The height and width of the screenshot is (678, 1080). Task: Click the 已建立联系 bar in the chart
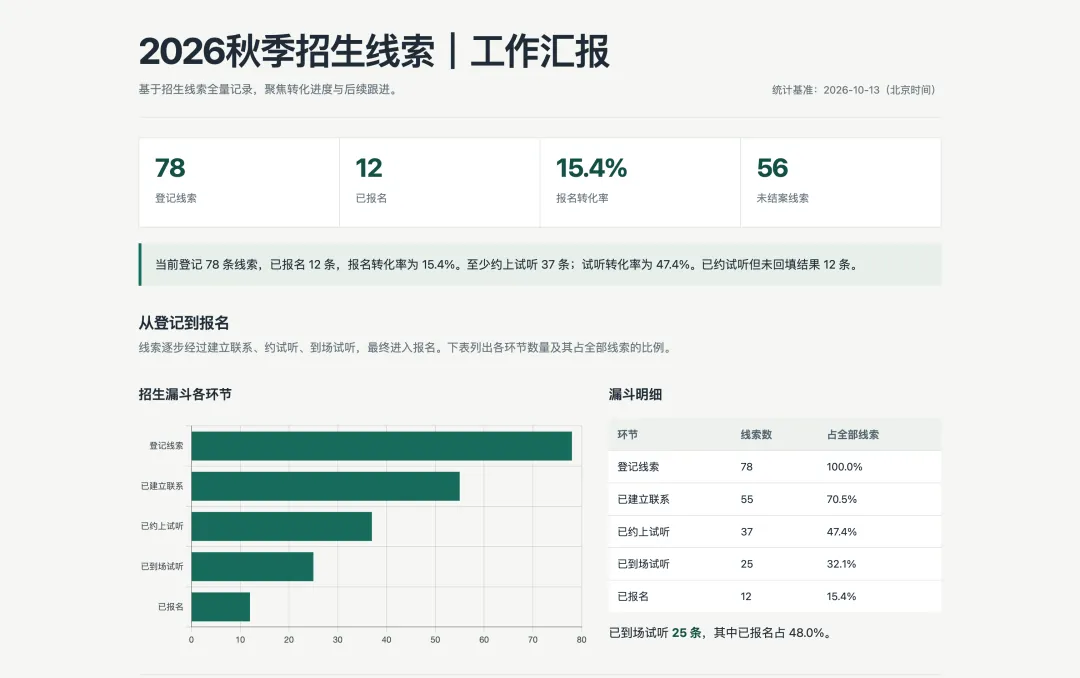coord(325,486)
